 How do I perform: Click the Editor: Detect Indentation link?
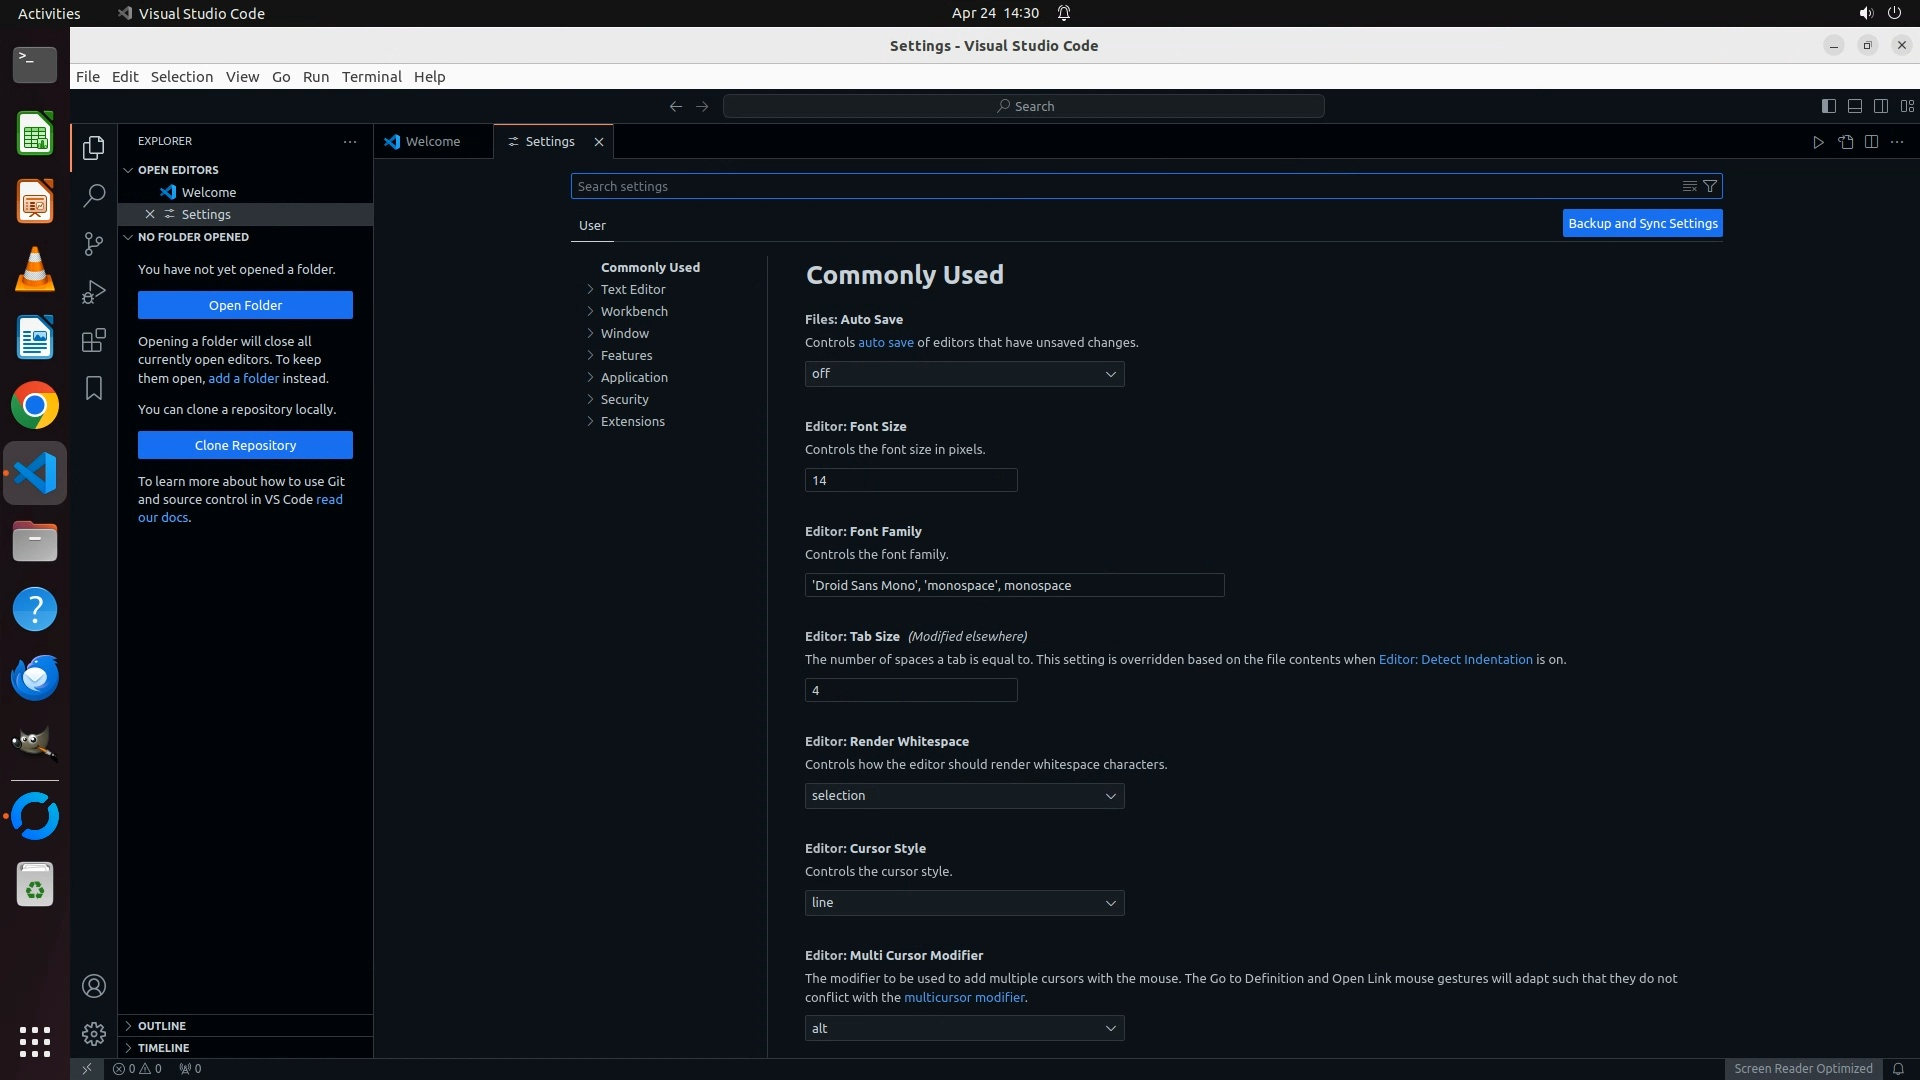(1455, 660)
